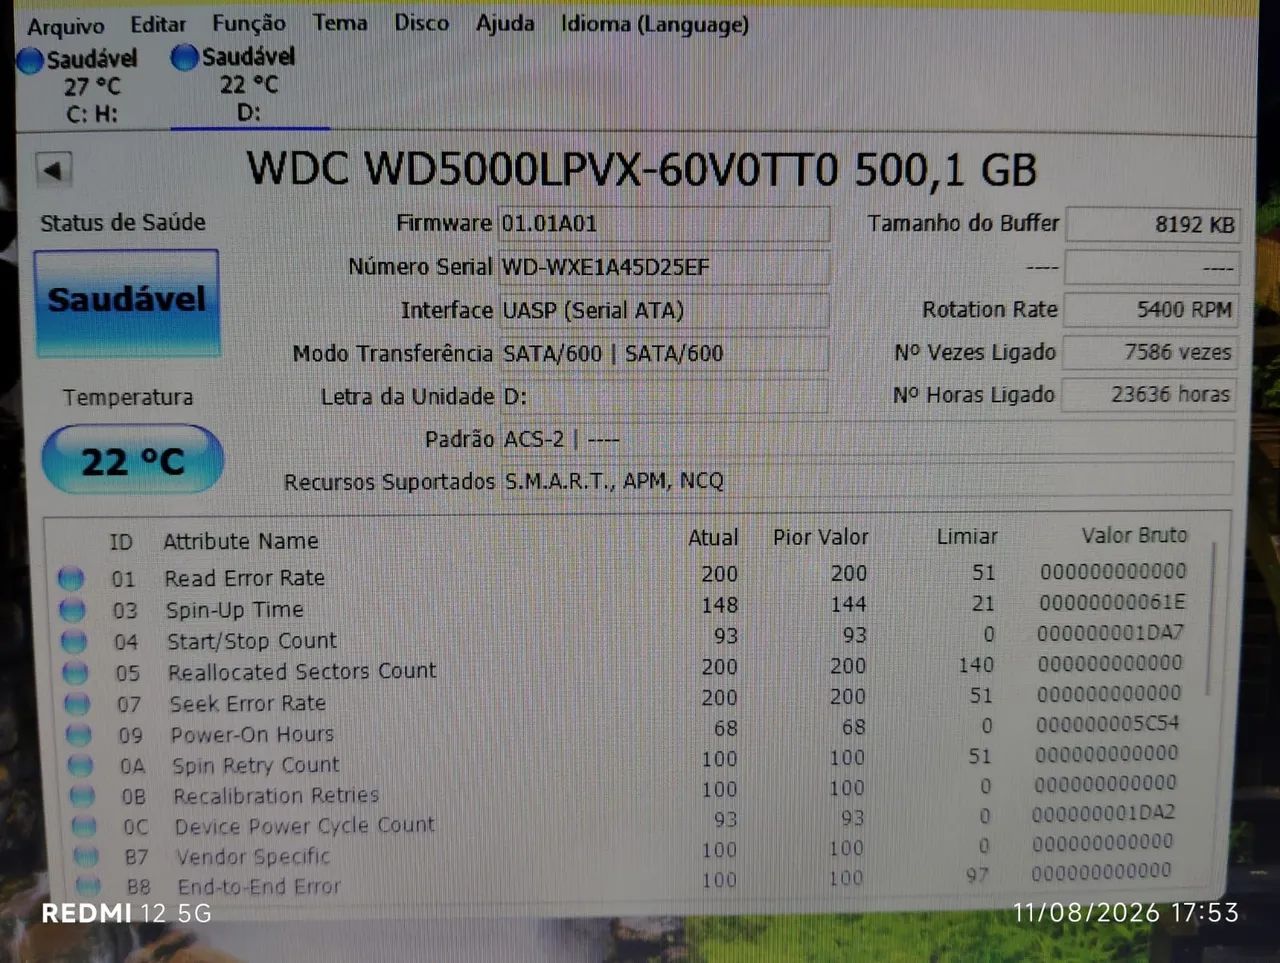
Task: Click the status dot for Read Error Rate
Action: coord(70,578)
